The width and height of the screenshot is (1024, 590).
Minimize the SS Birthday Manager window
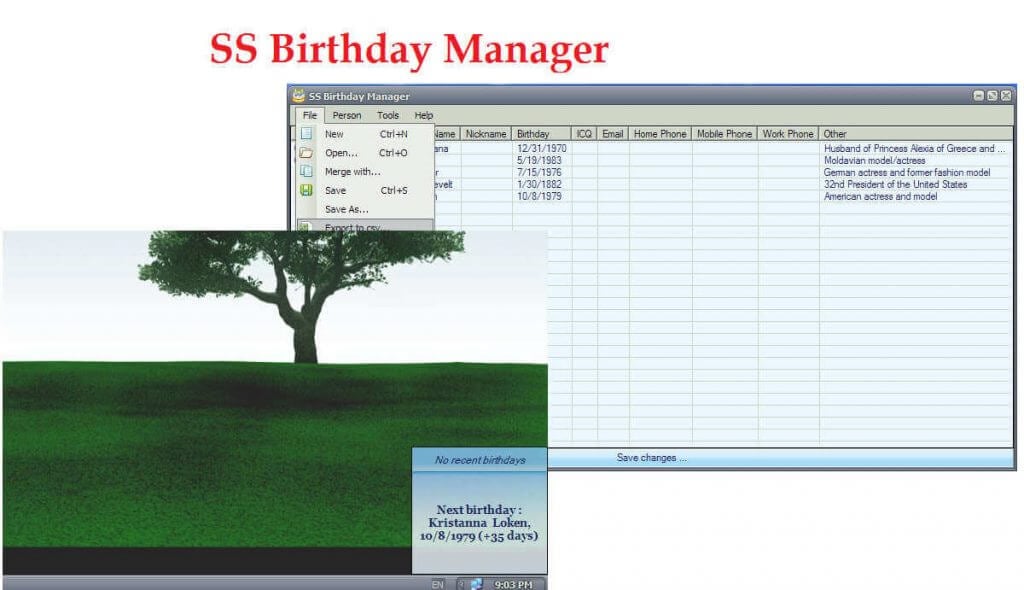pyautogui.click(x=978, y=95)
